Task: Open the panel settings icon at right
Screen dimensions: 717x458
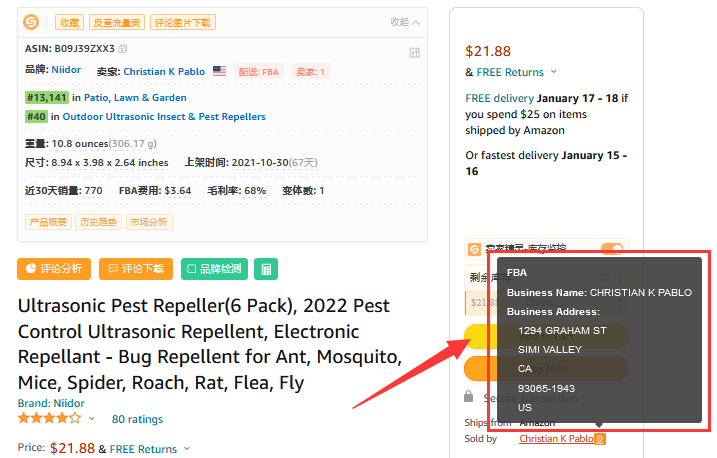Action: point(415,52)
